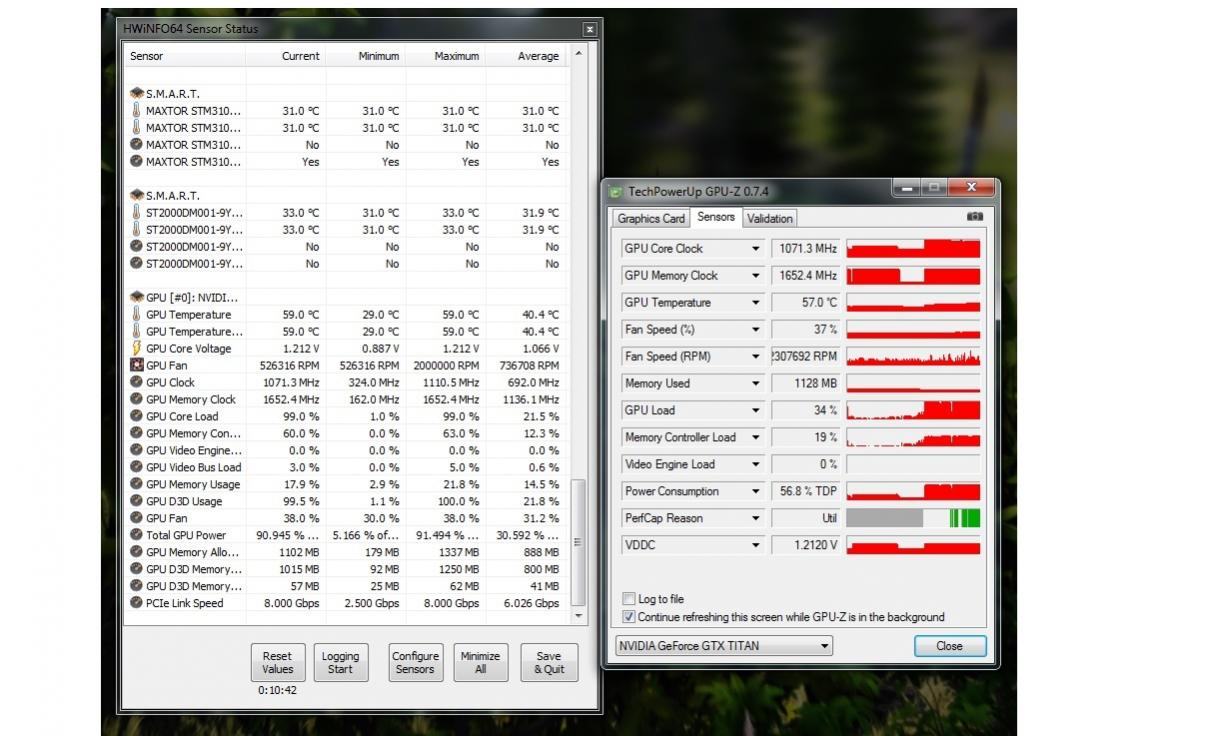Select the GPU Core Voltage 1.212 V row
The width and height of the screenshot is (1227, 736).
pos(346,348)
